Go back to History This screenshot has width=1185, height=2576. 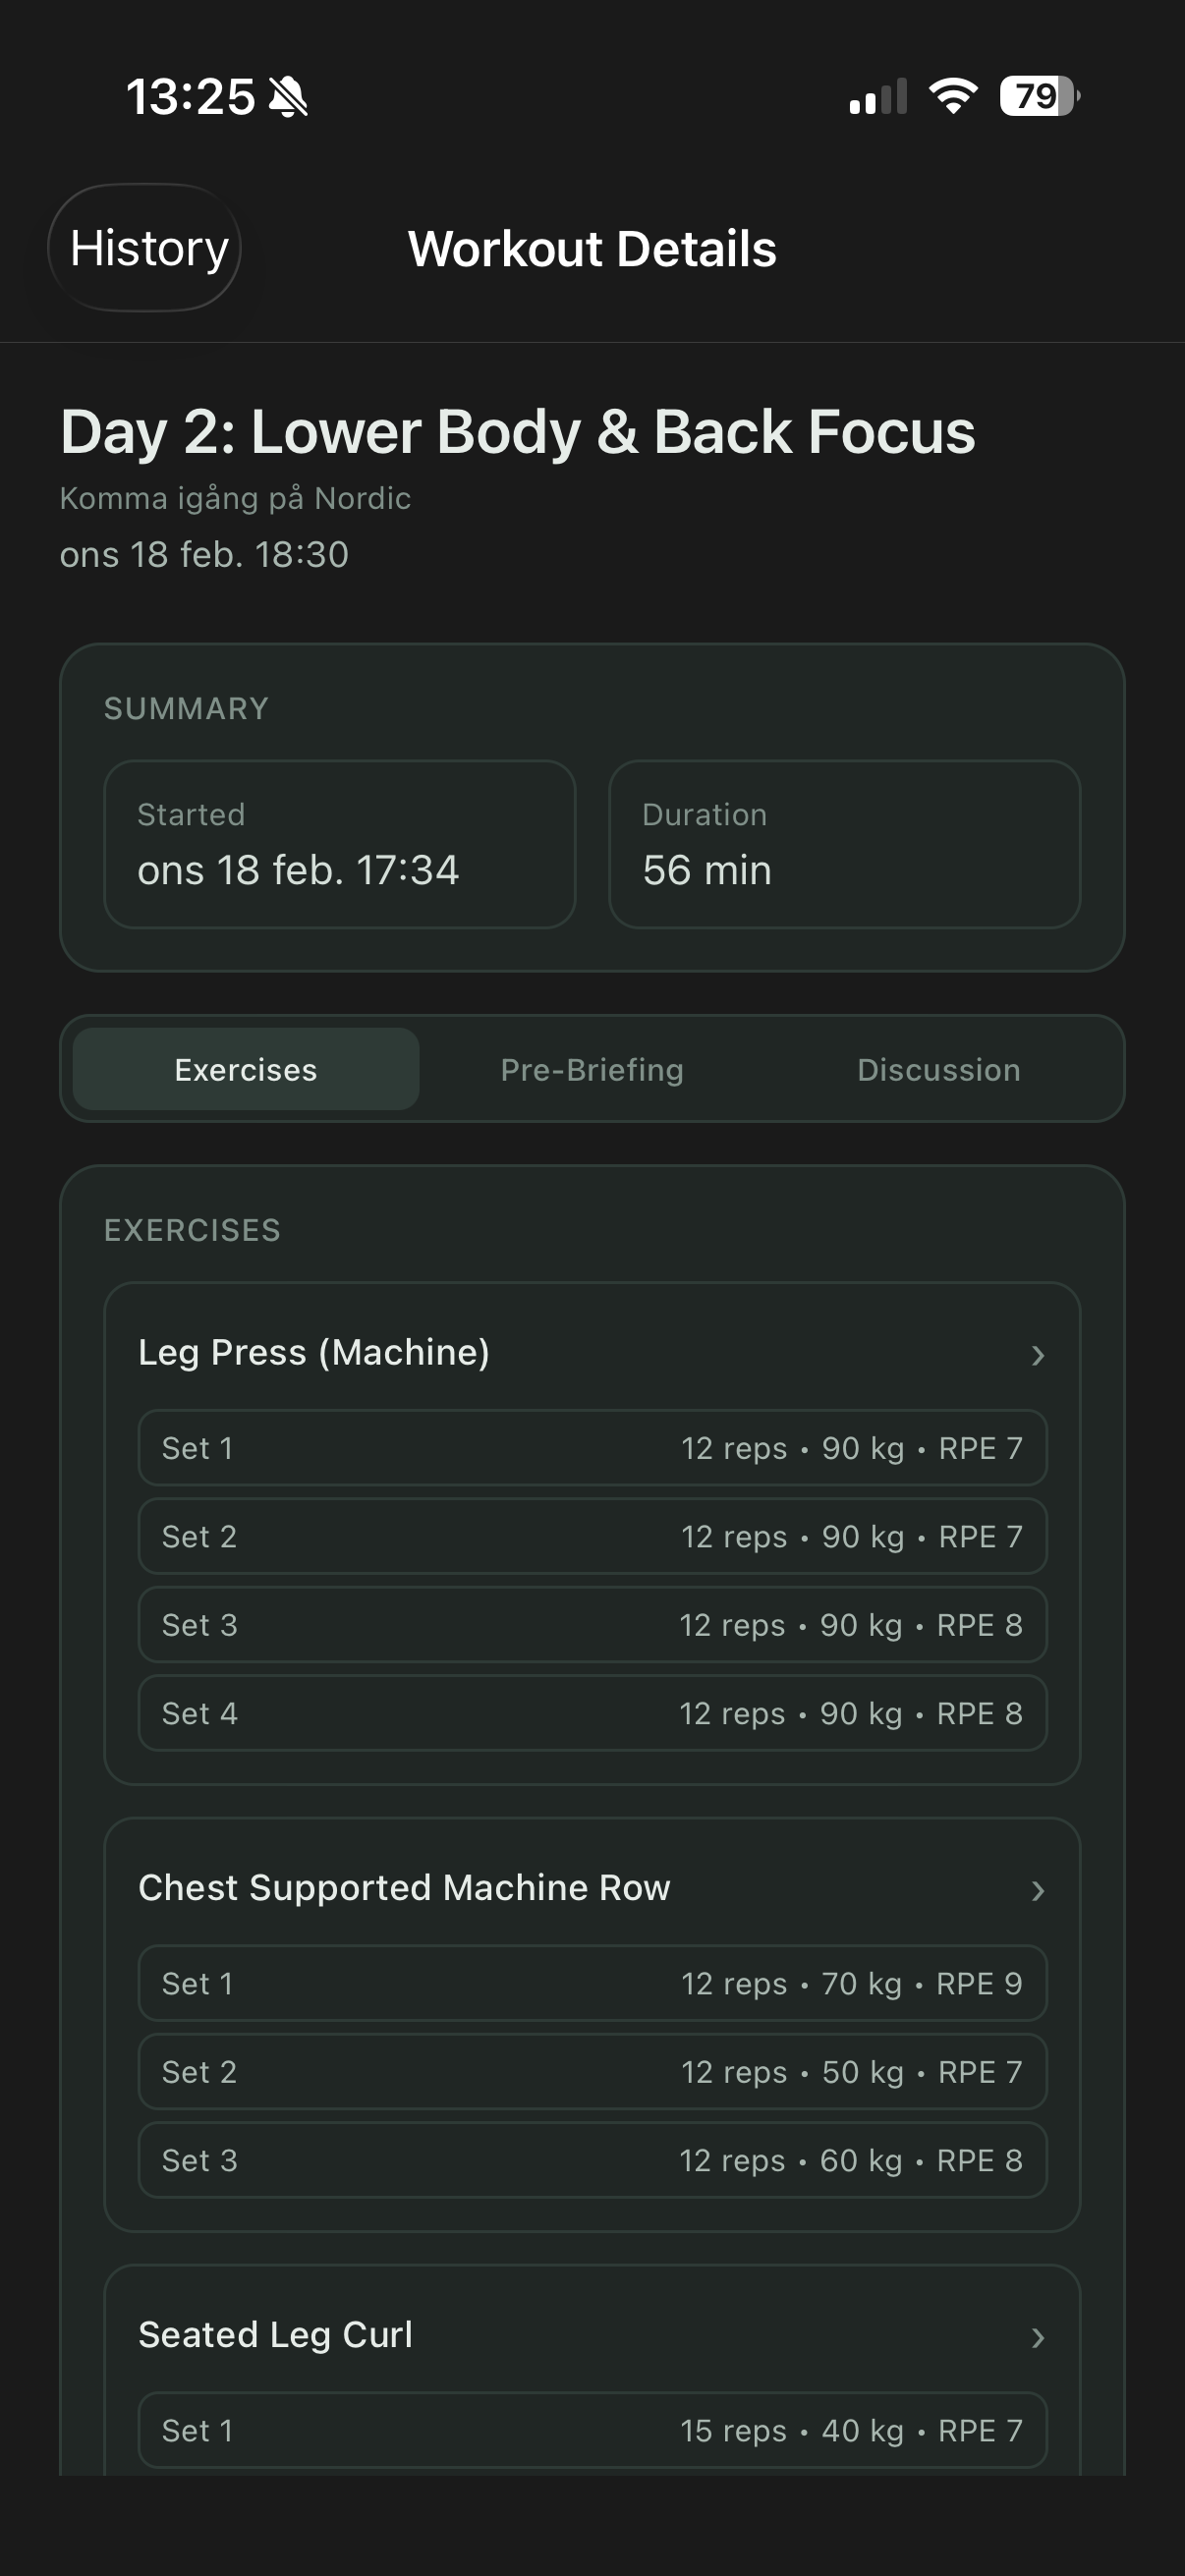[x=147, y=248]
